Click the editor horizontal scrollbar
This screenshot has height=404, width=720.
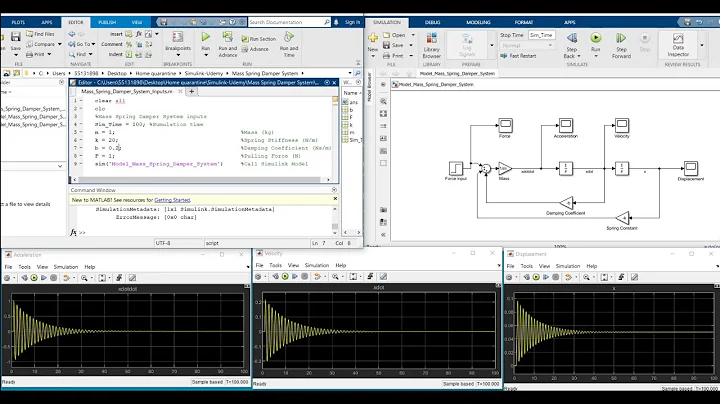[201, 180]
